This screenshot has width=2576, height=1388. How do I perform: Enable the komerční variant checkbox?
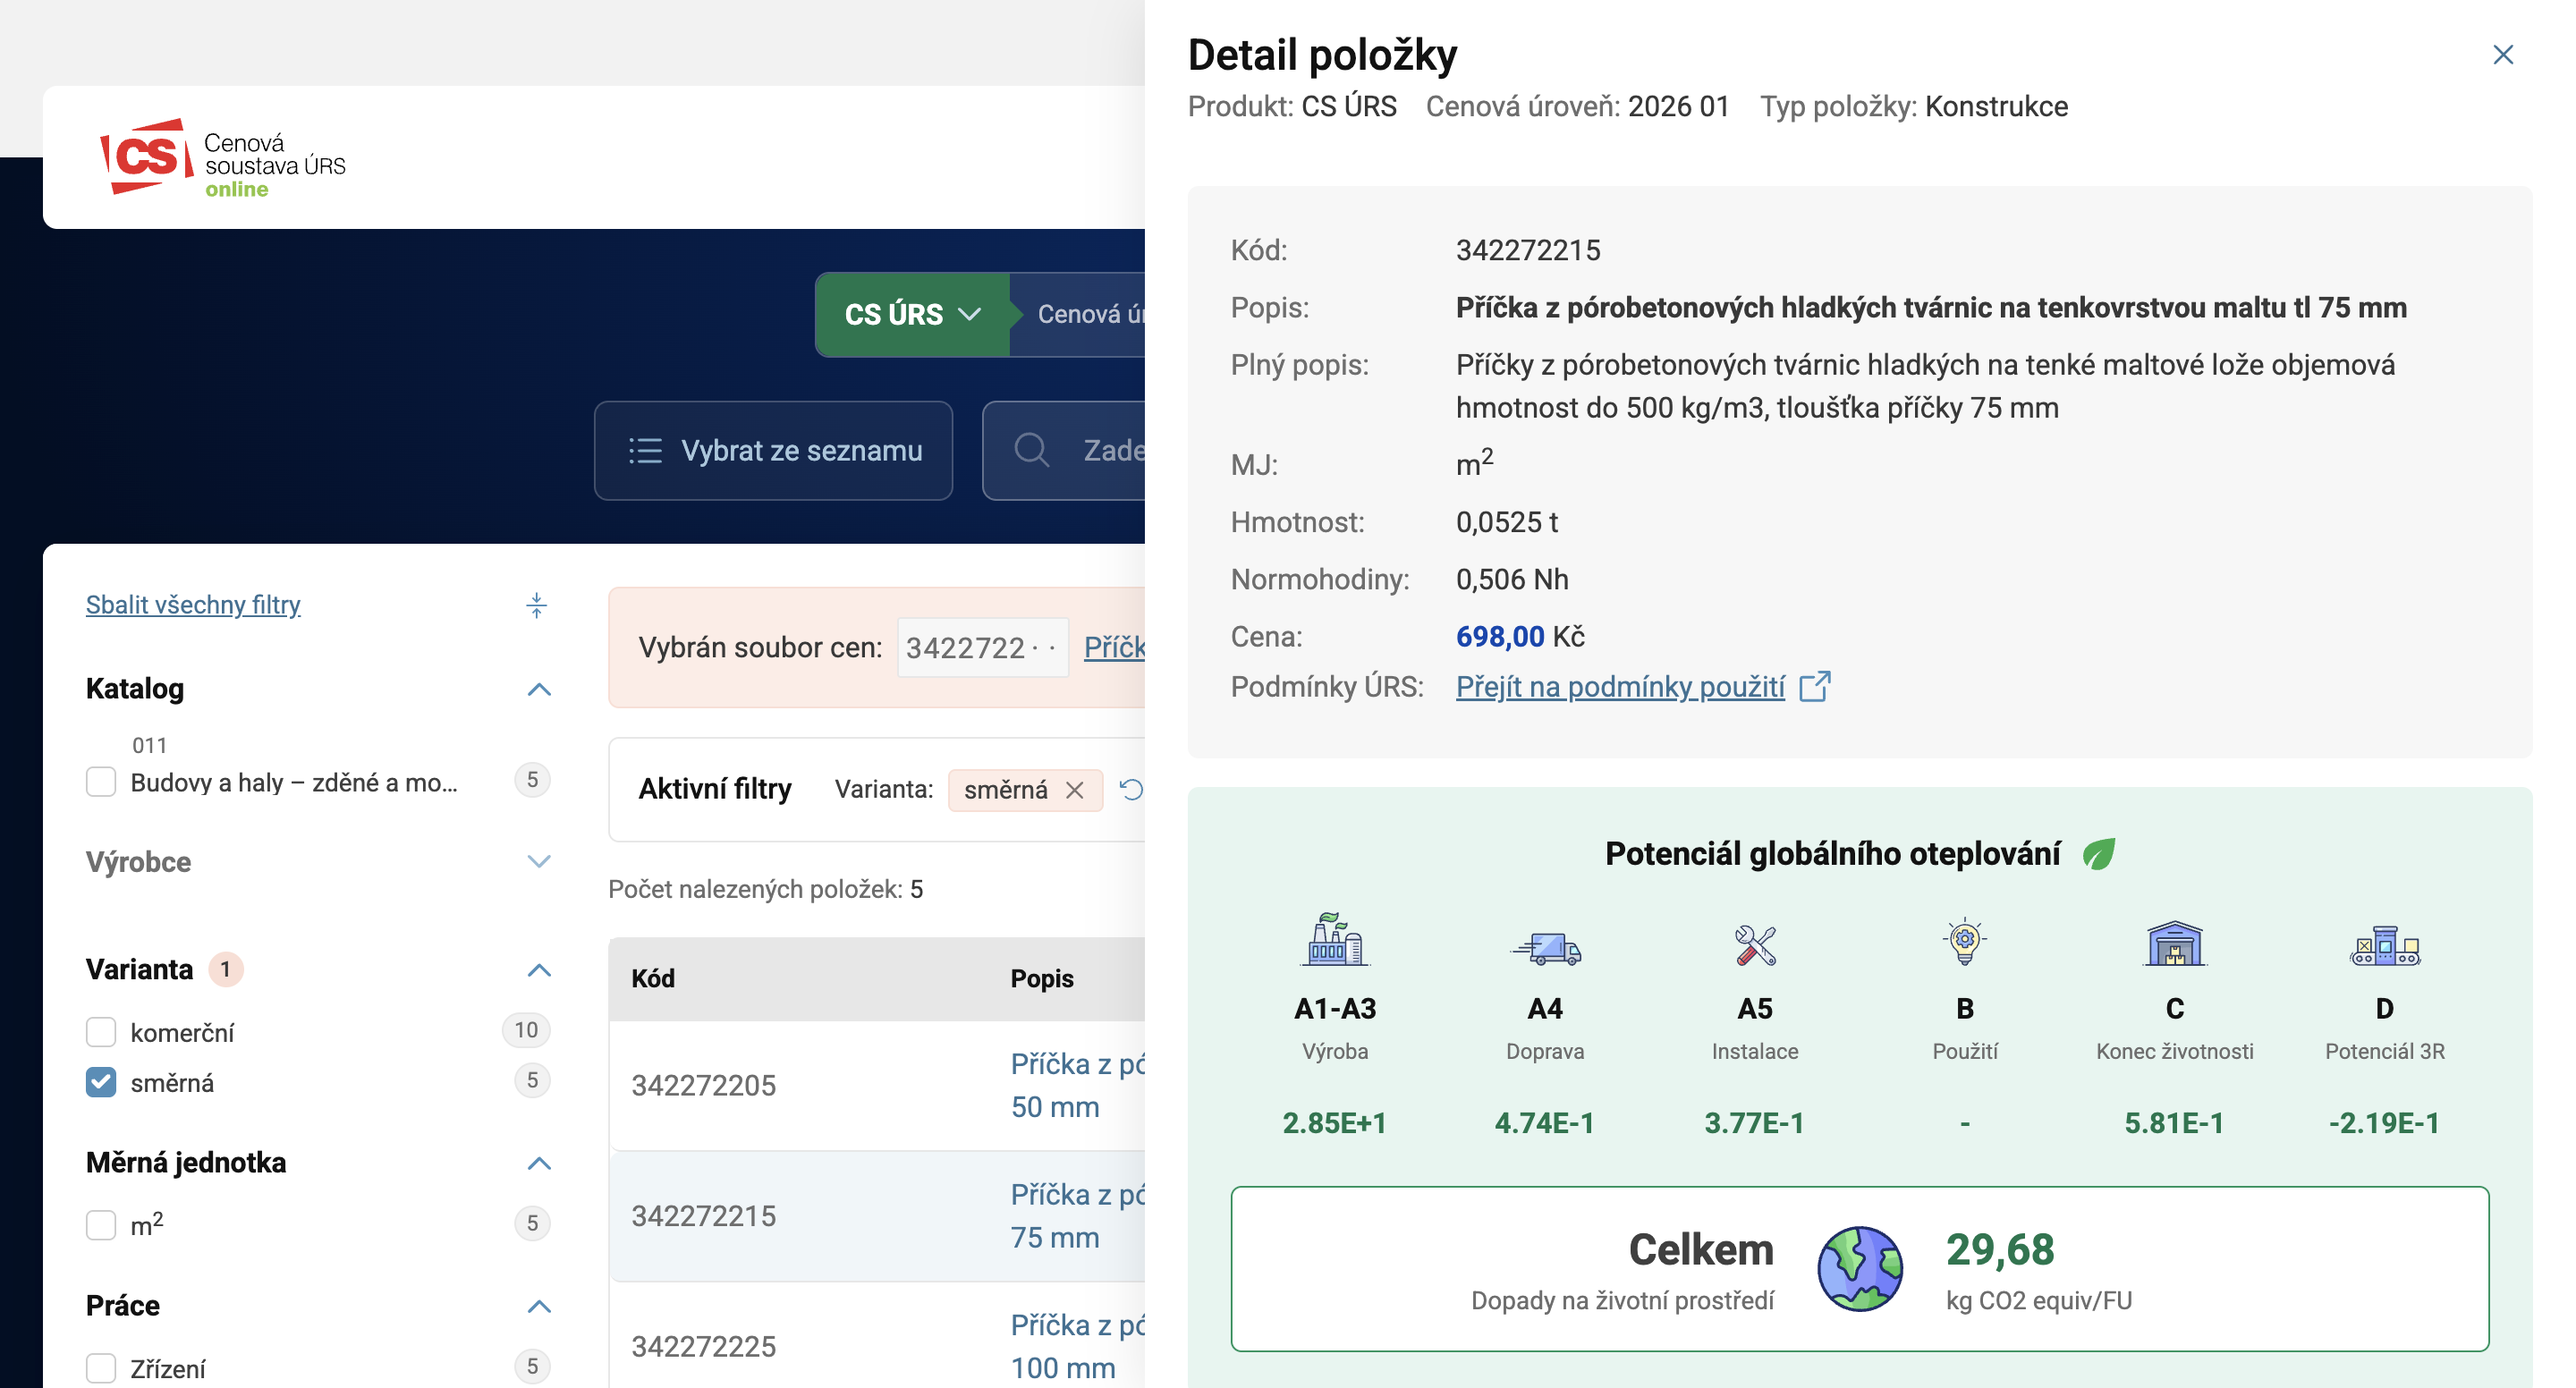(101, 1032)
